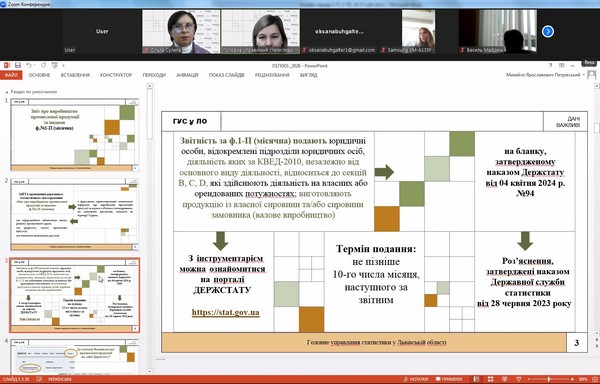600x384 pixels.
Task: Open the ФАЙЛ tab
Action: click(11, 75)
